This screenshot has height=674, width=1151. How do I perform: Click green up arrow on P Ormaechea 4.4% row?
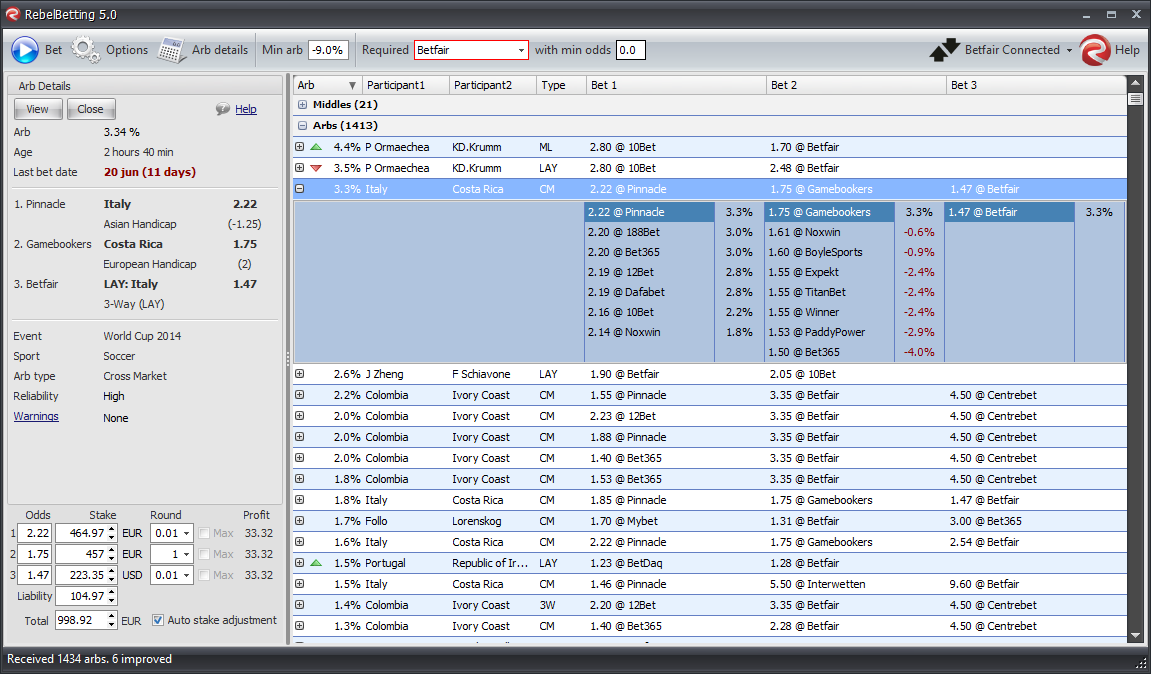coord(316,147)
